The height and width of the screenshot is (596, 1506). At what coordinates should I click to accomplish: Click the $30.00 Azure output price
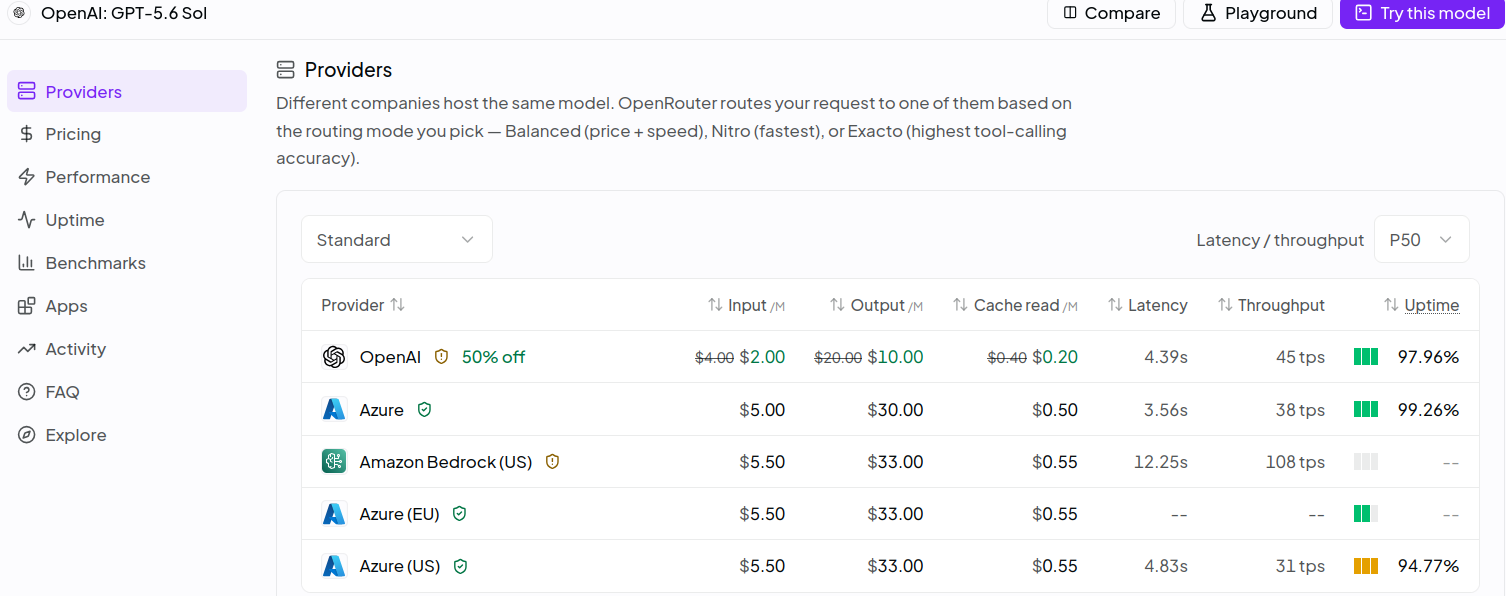point(895,409)
